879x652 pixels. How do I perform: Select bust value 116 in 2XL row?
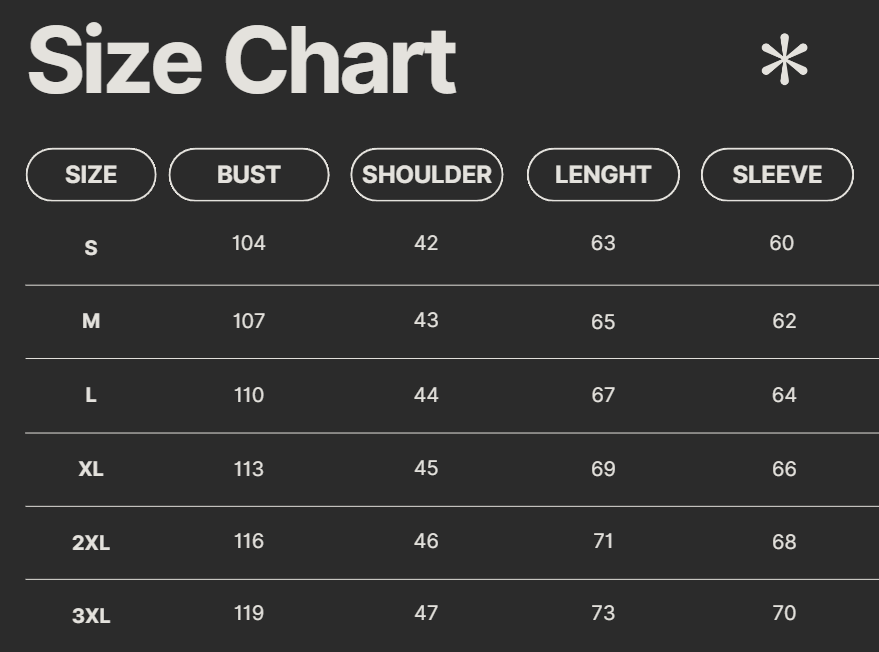coord(249,541)
